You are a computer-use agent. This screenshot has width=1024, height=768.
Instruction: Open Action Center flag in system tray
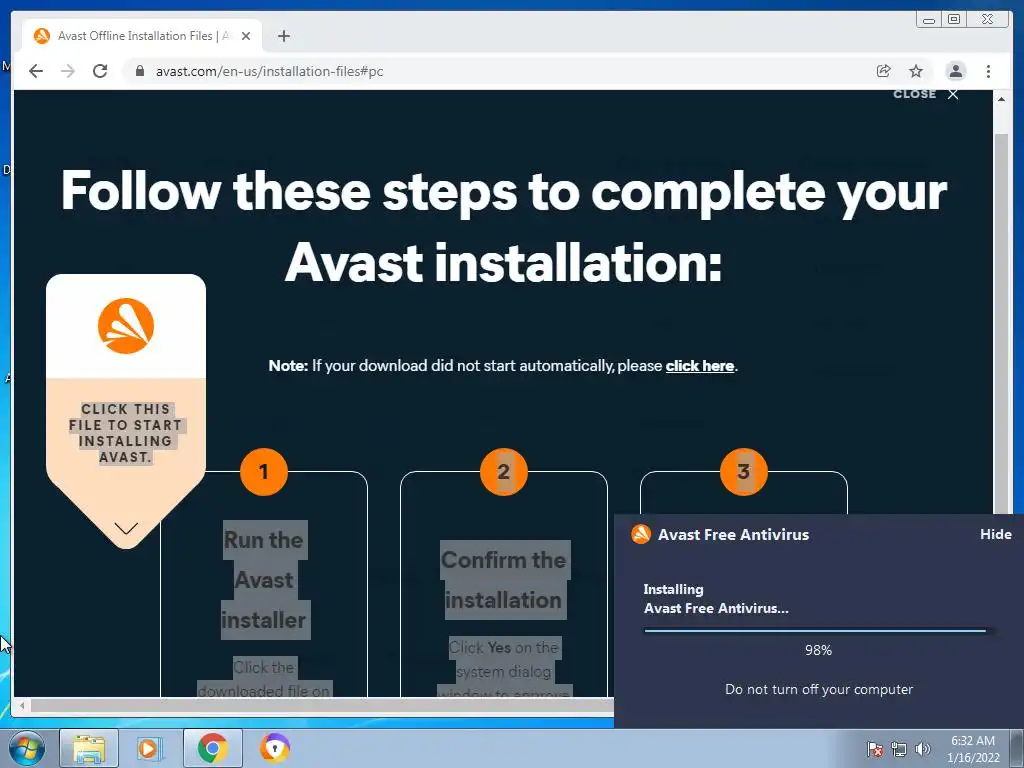875,749
